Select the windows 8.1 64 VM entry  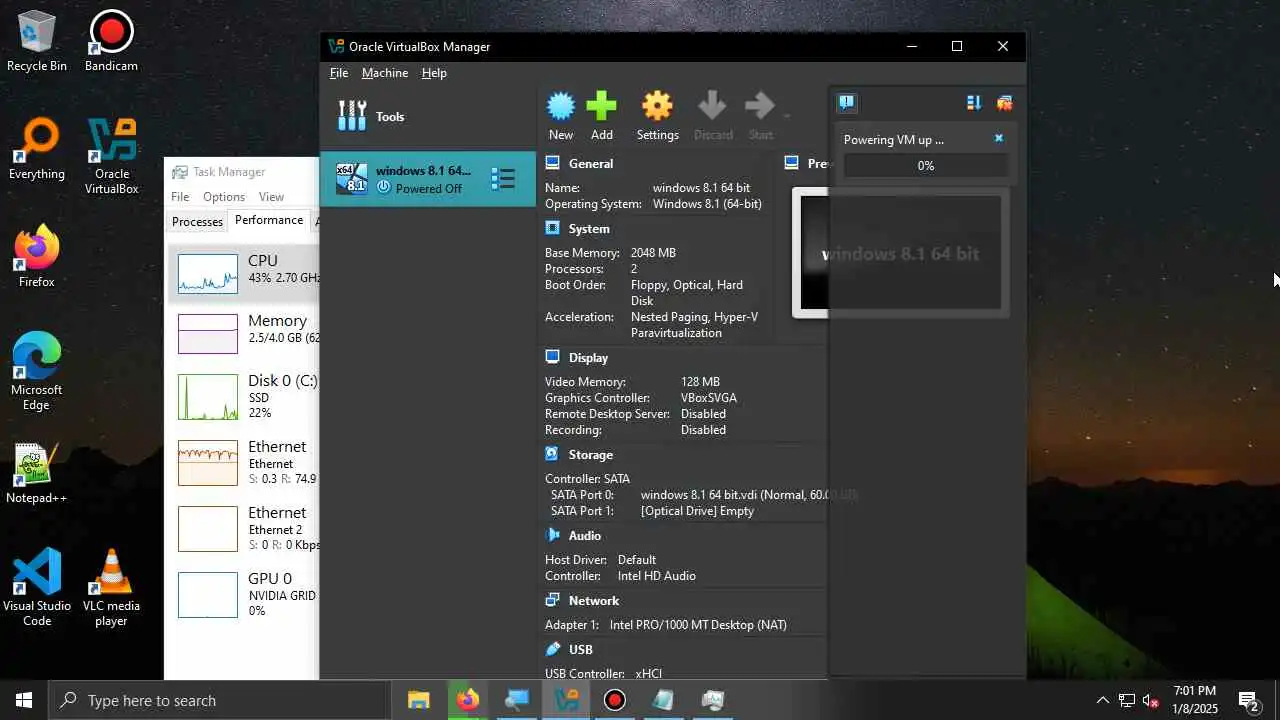tap(428, 179)
